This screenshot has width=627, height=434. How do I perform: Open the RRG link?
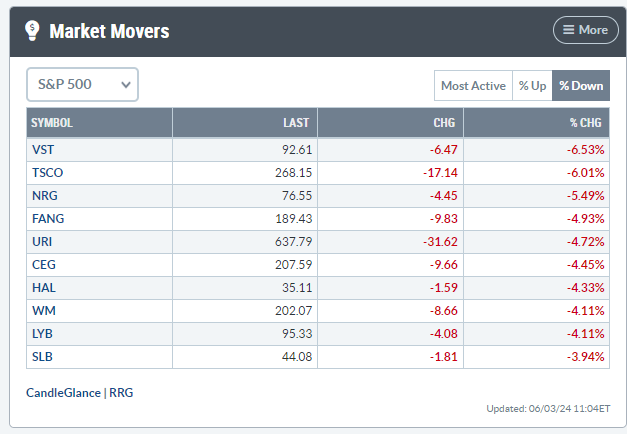coord(121,393)
